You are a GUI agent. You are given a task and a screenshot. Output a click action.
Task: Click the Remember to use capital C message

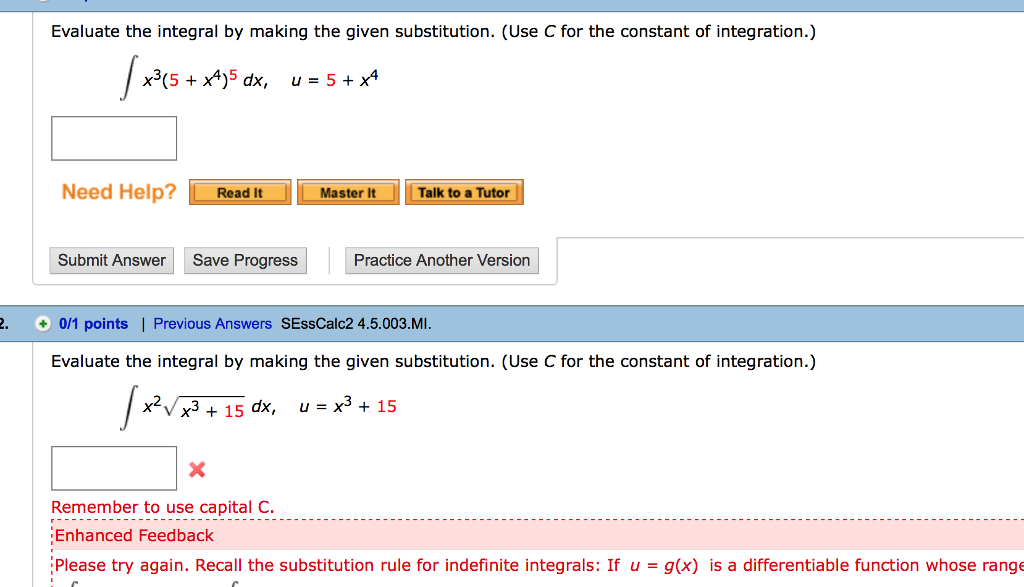(x=163, y=507)
